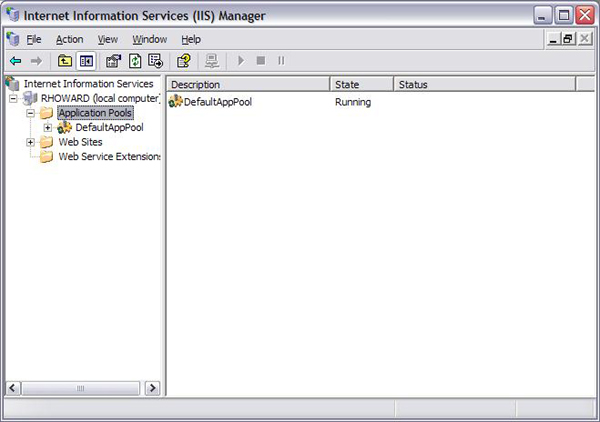Screen dimensions: 600x422
Task: Sort by the Description column header
Action: pyautogui.click(x=248, y=84)
